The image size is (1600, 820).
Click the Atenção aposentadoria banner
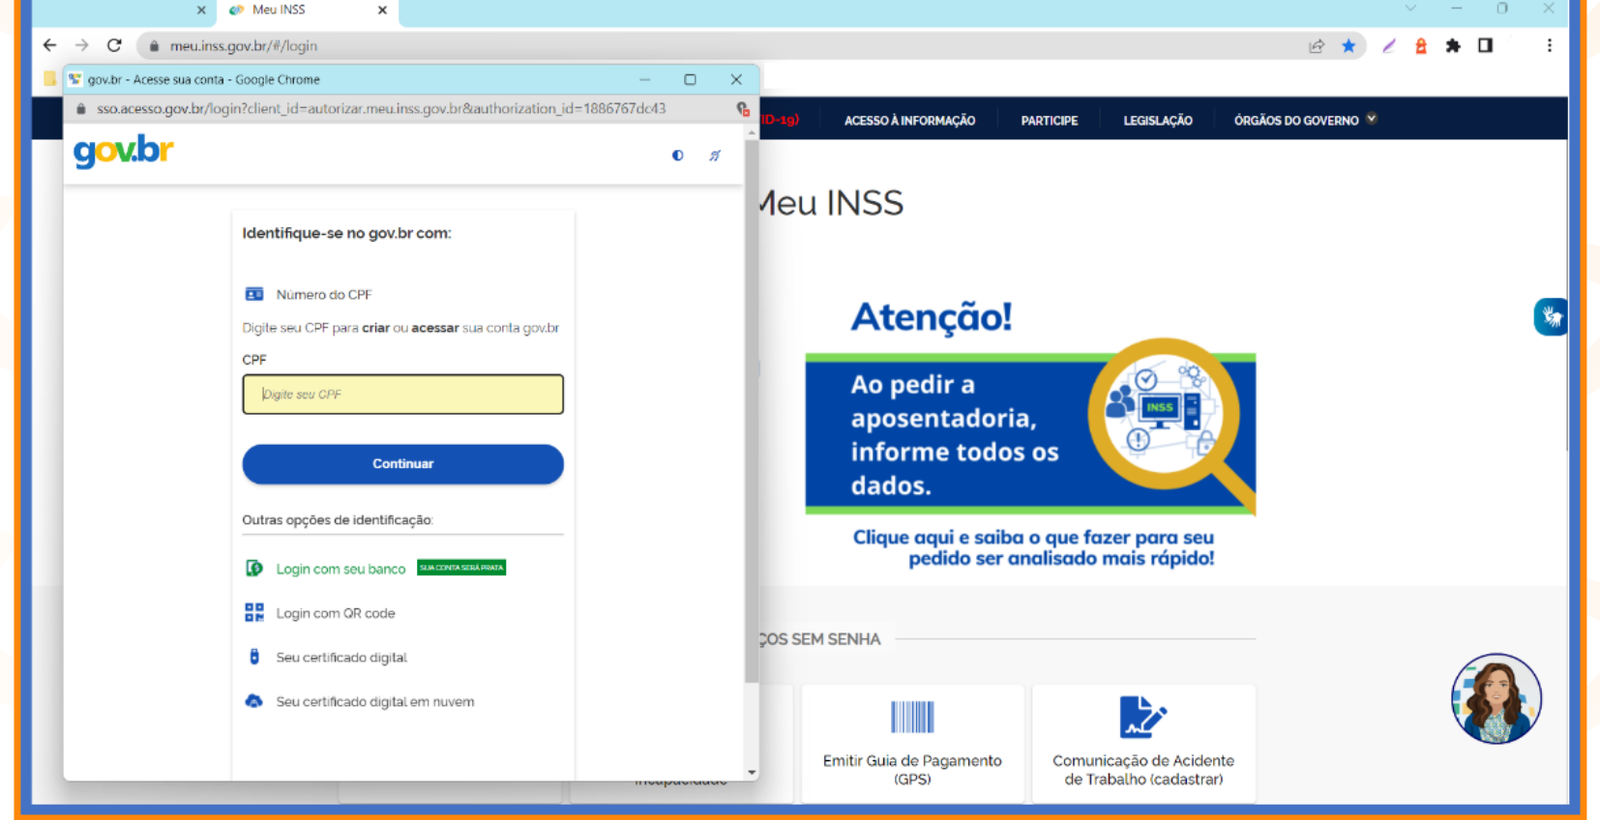coord(1030,434)
